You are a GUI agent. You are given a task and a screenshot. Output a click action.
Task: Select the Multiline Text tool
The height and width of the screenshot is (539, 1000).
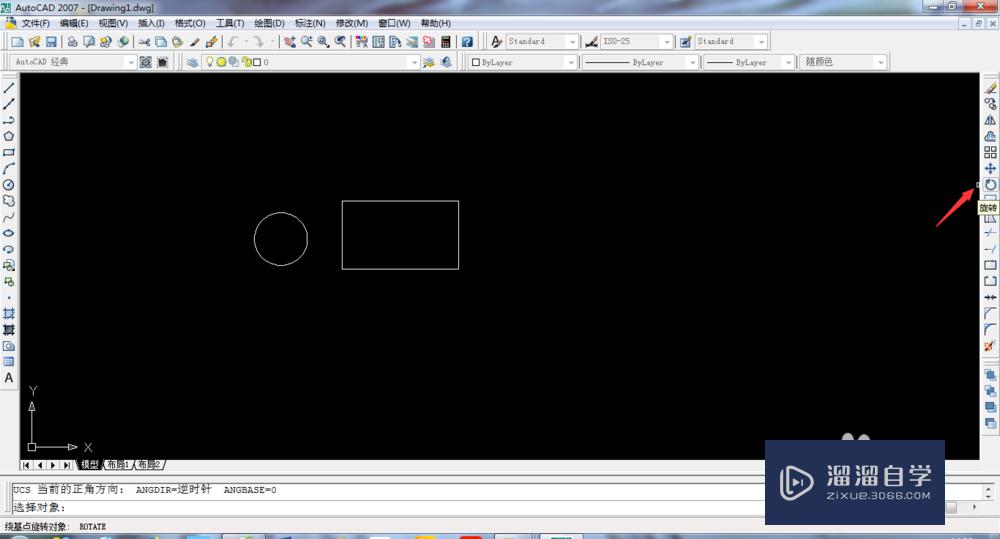(9, 378)
